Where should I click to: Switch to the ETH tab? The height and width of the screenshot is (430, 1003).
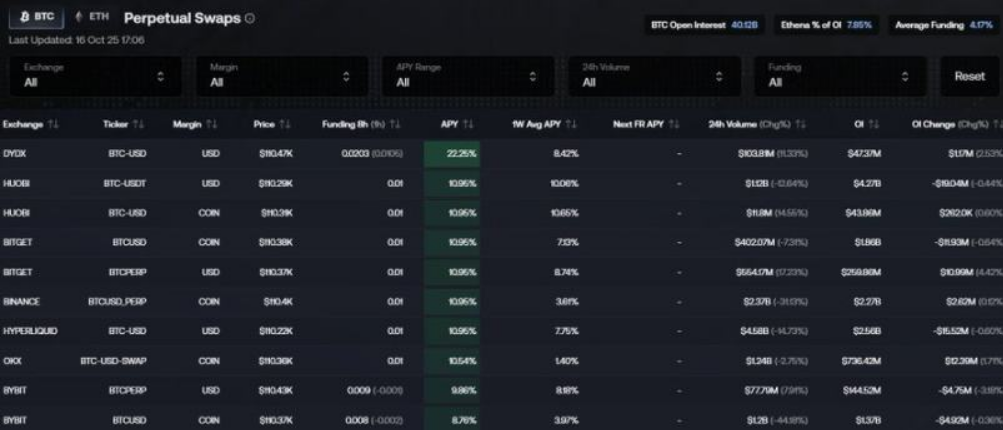[x=91, y=17]
